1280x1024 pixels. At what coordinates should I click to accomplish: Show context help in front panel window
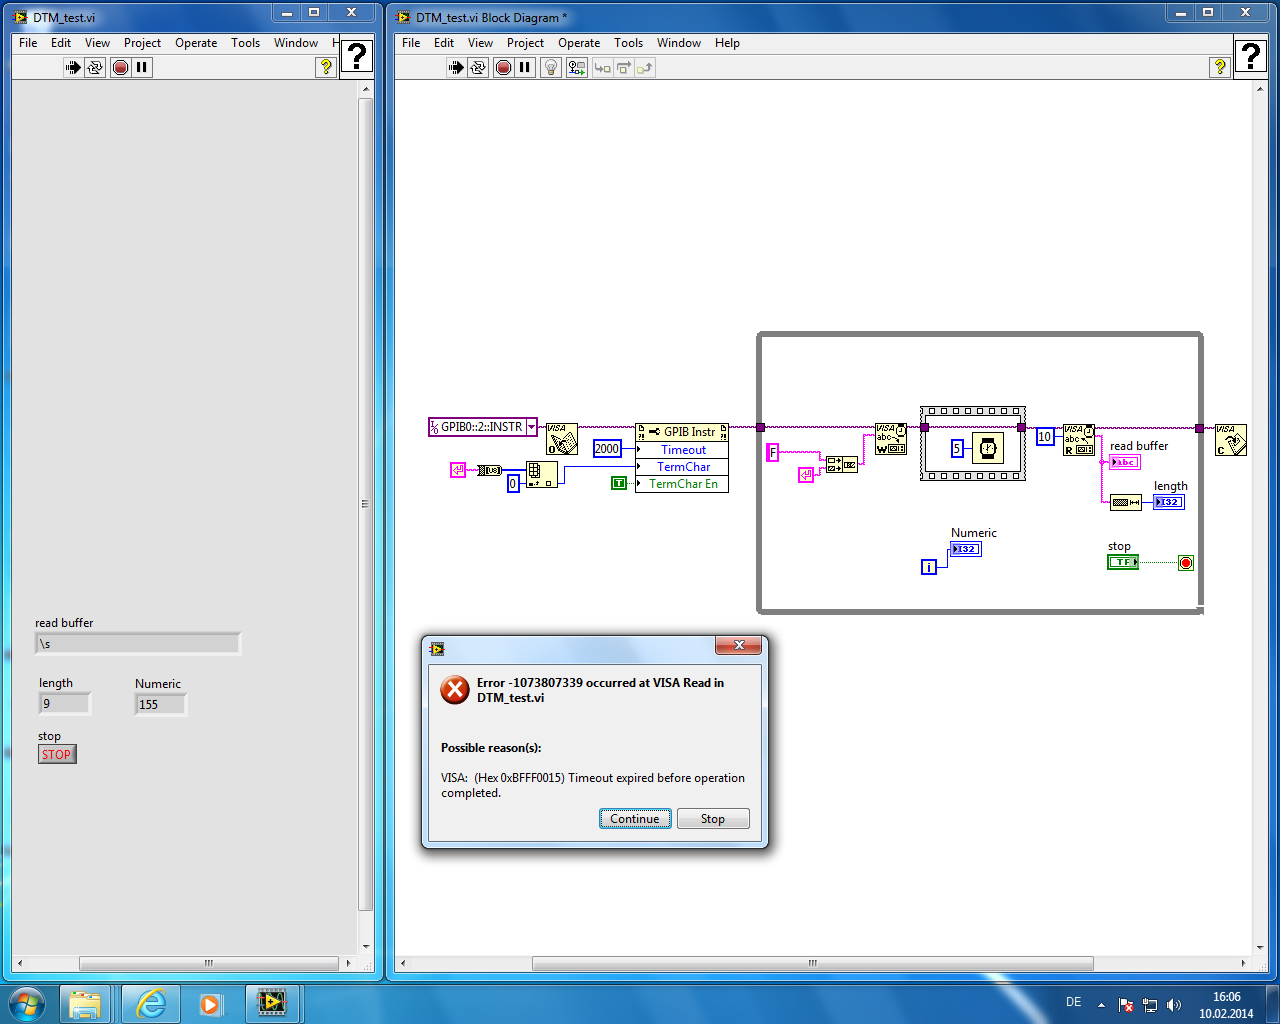[326, 67]
